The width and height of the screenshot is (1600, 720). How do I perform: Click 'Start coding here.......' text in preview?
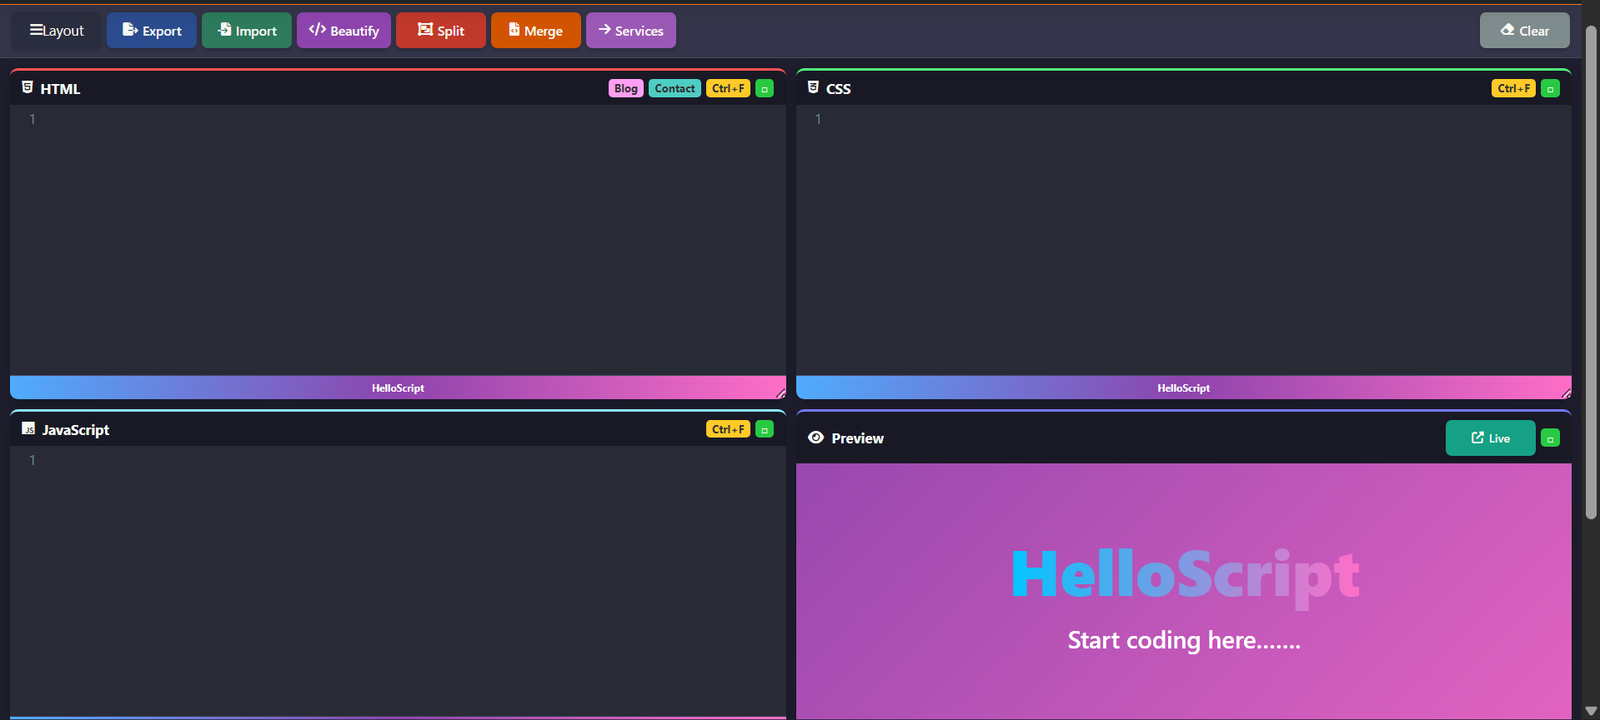[1184, 640]
